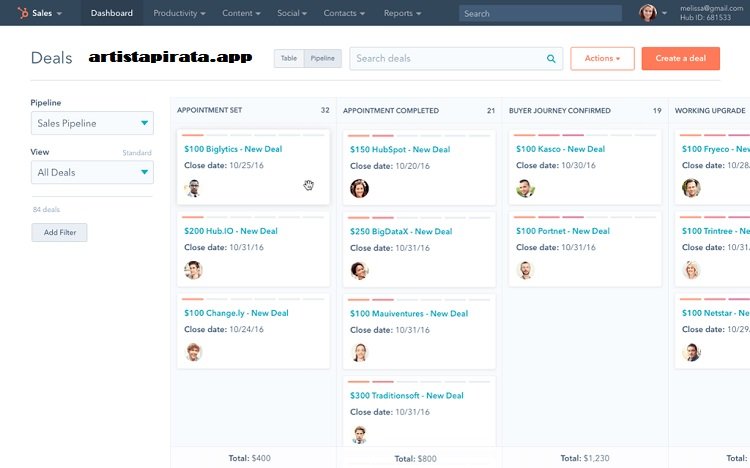Viewport: 750px width, 468px height.
Task: Click owner avatar on Hub.IO deal
Action: tap(193, 270)
